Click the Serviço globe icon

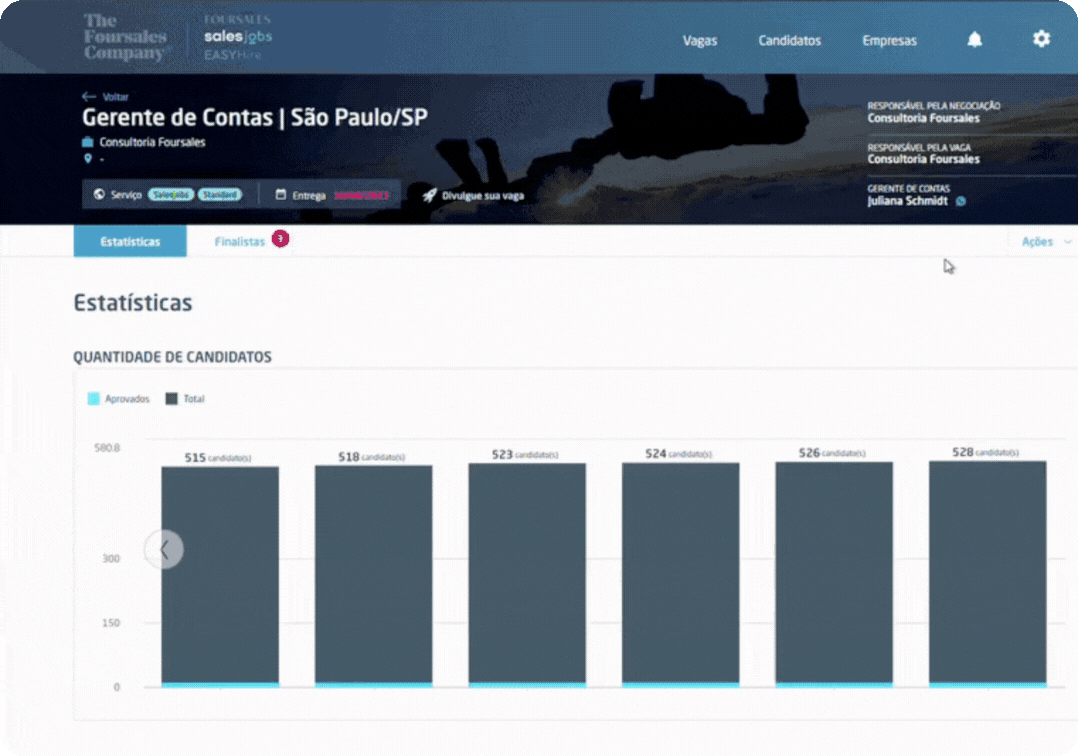pos(99,195)
